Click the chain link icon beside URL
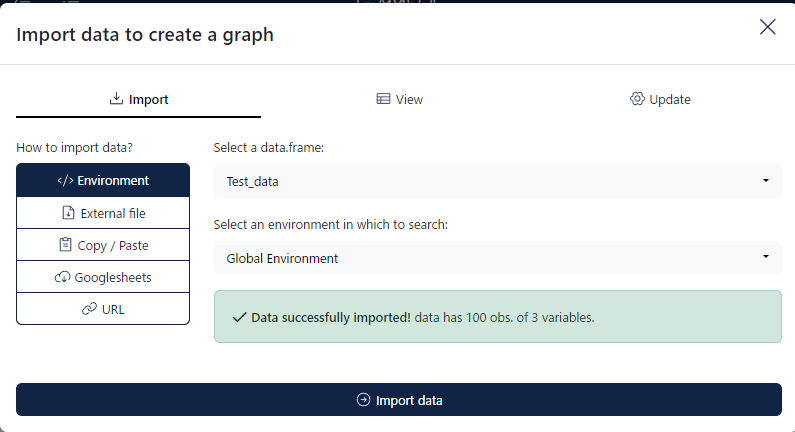This screenshot has width=795, height=432. point(89,309)
